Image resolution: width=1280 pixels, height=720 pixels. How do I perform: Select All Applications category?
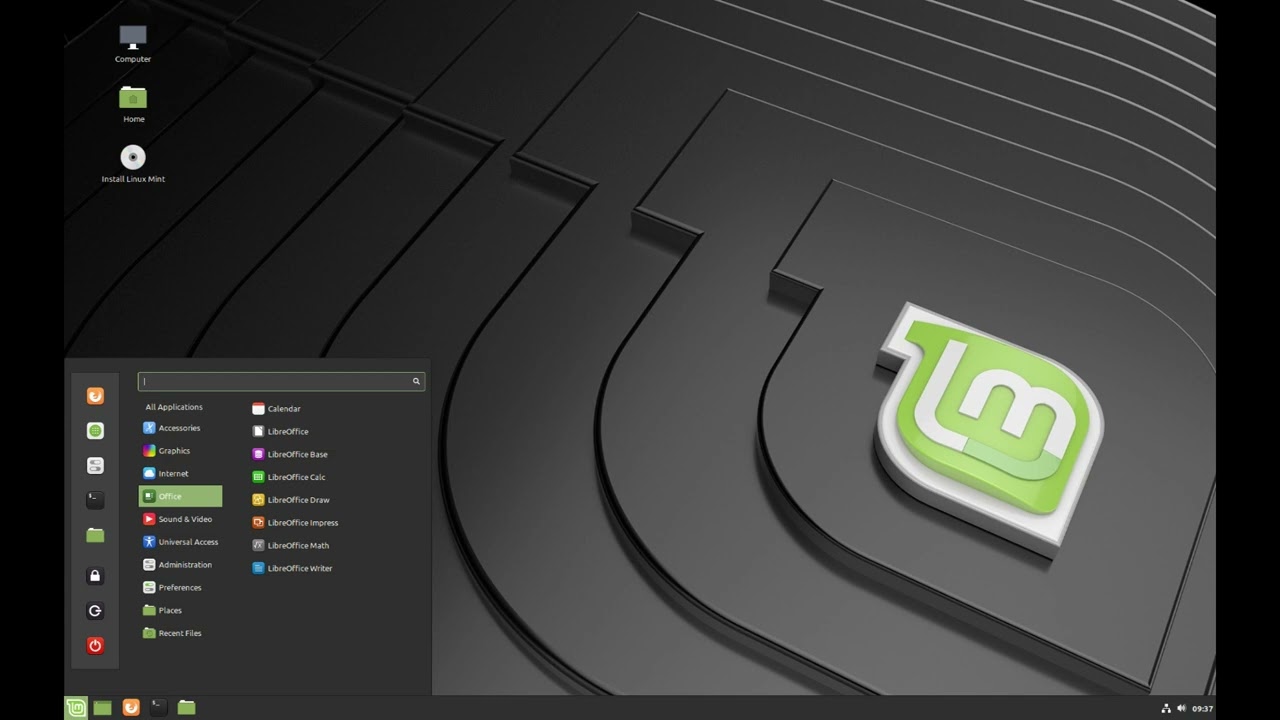coord(174,407)
